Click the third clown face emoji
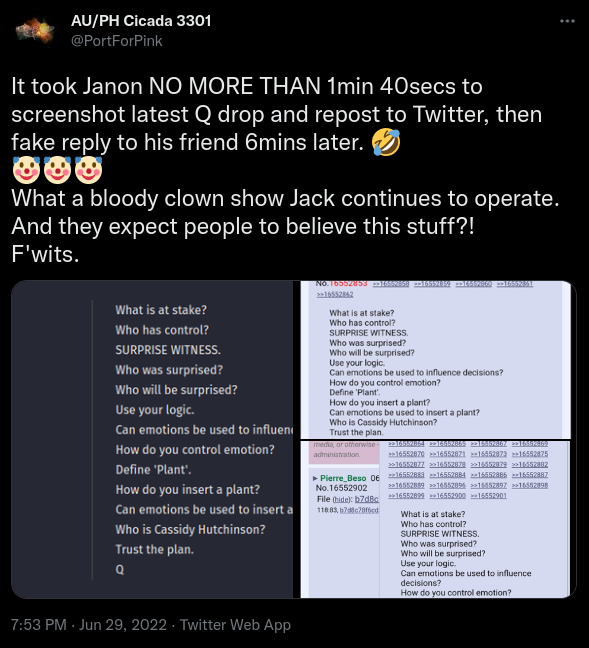 88,170
